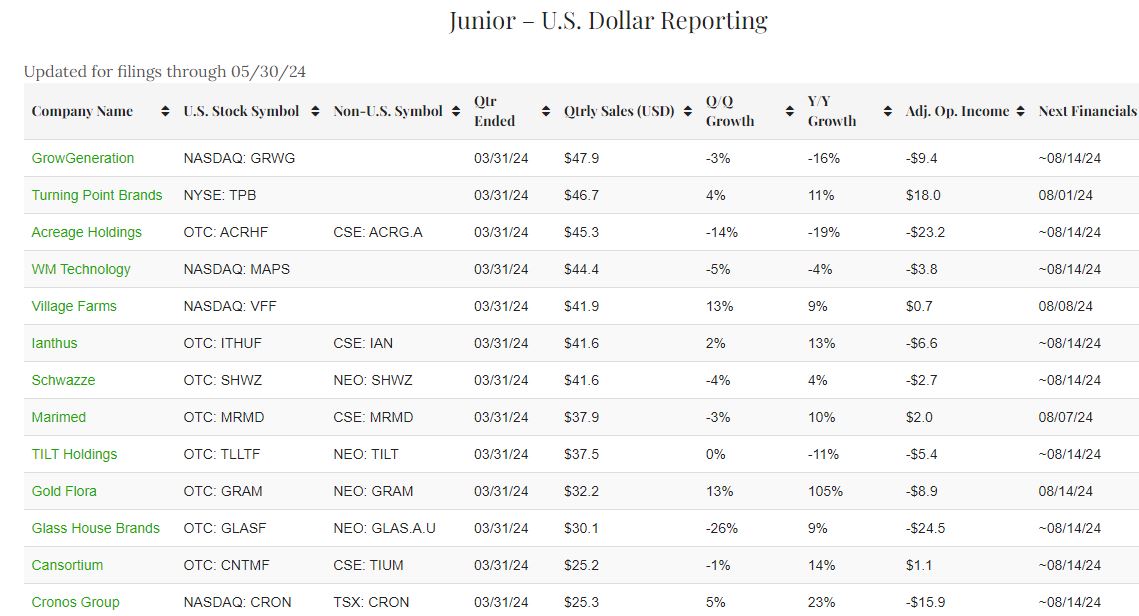
Task: Sort Qtrly Sales (USD) using arrow icon
Action: 689,112
